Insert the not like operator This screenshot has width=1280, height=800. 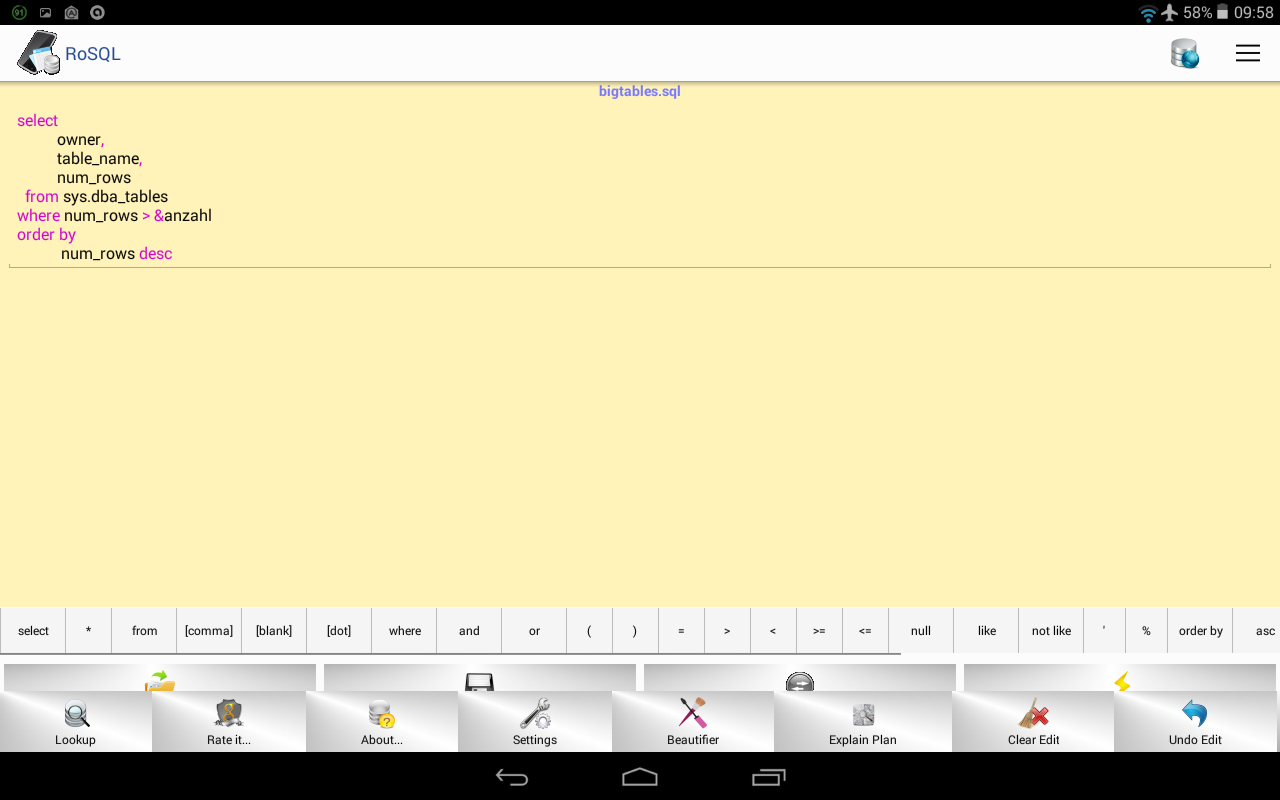(1051, 630)
